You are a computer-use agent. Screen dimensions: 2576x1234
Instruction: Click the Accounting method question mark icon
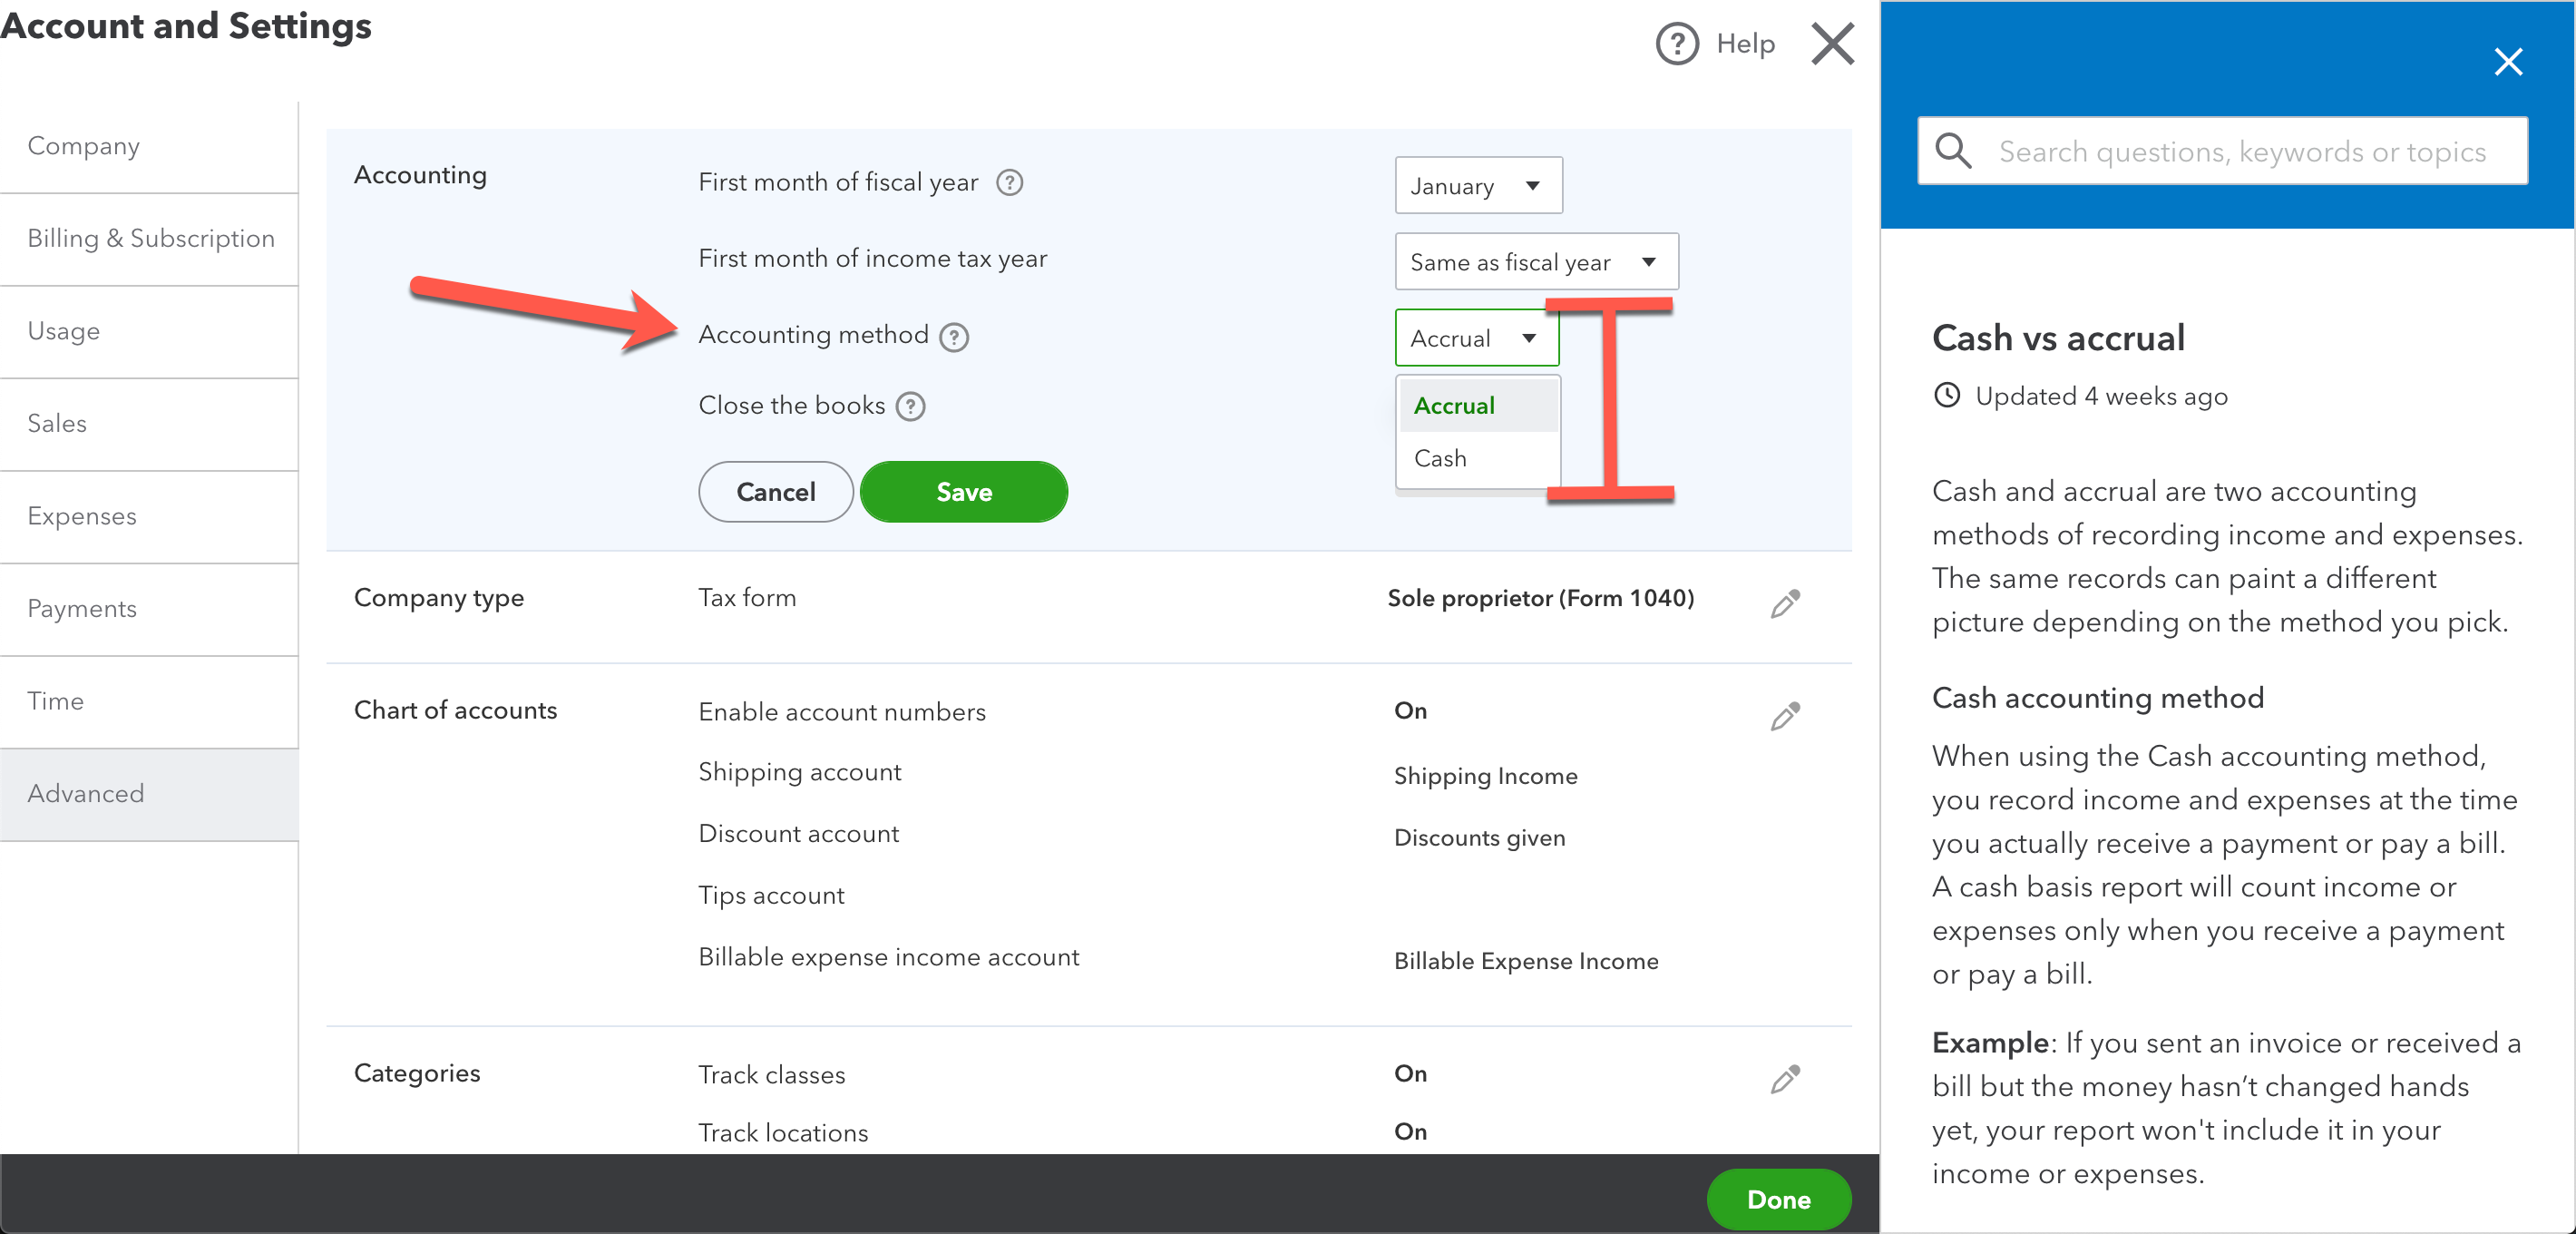(955, 337)
